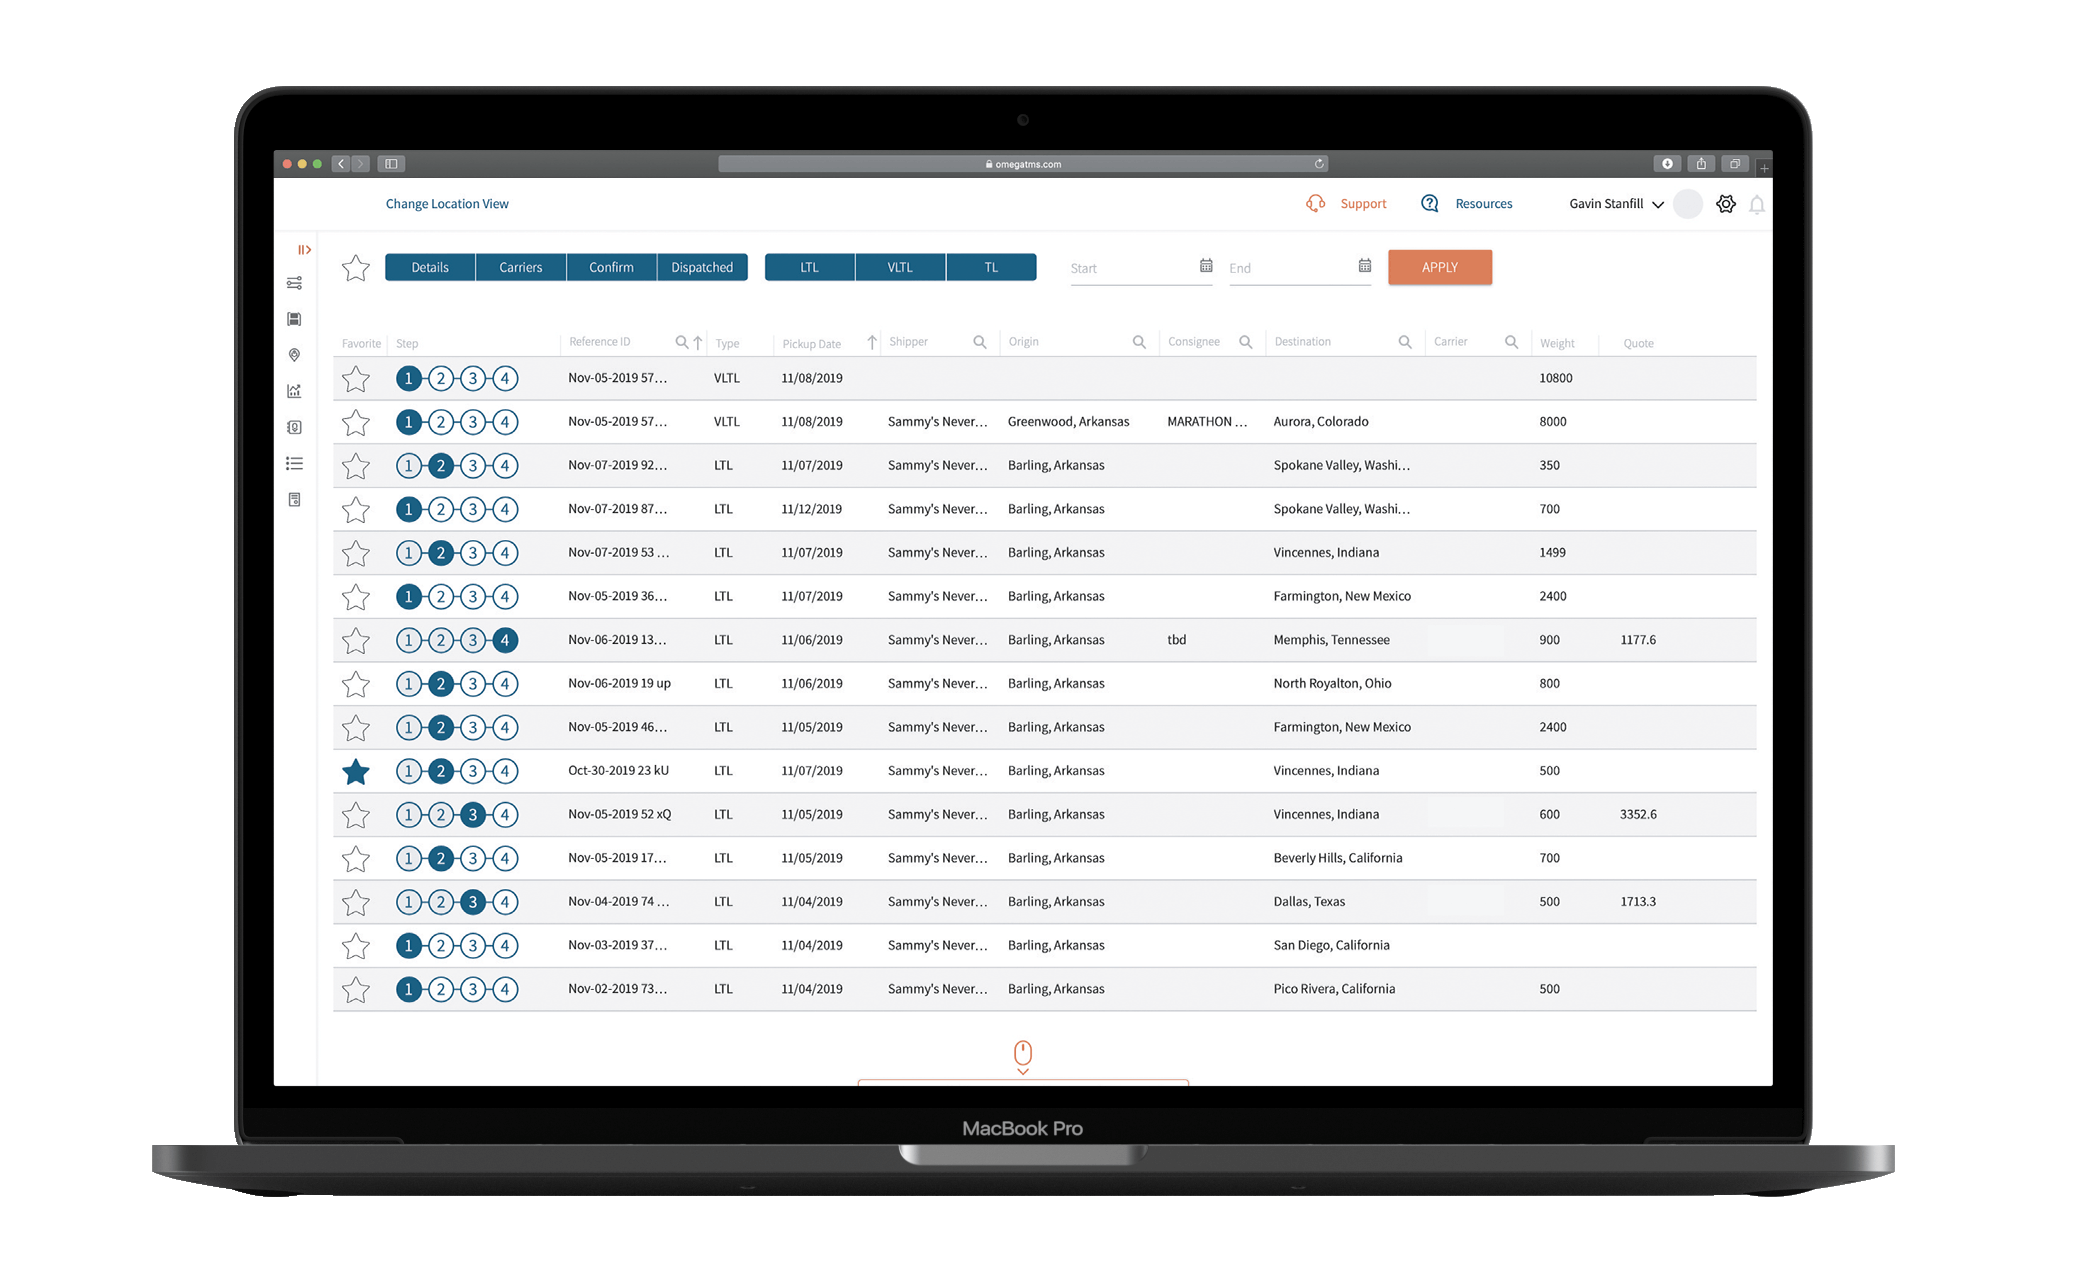2093x1275 pixels.
Task: Search the Destination column
Action: pos(1405,342)
